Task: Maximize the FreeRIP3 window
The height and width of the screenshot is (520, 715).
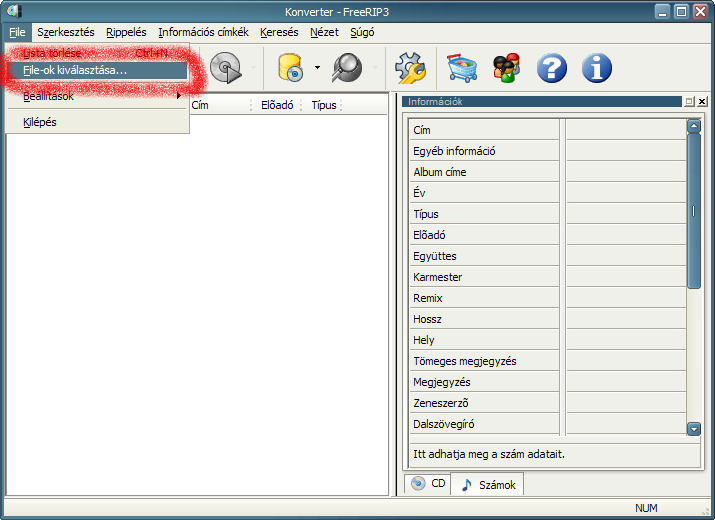Action: pyautogui.click(x=681, y=11)
